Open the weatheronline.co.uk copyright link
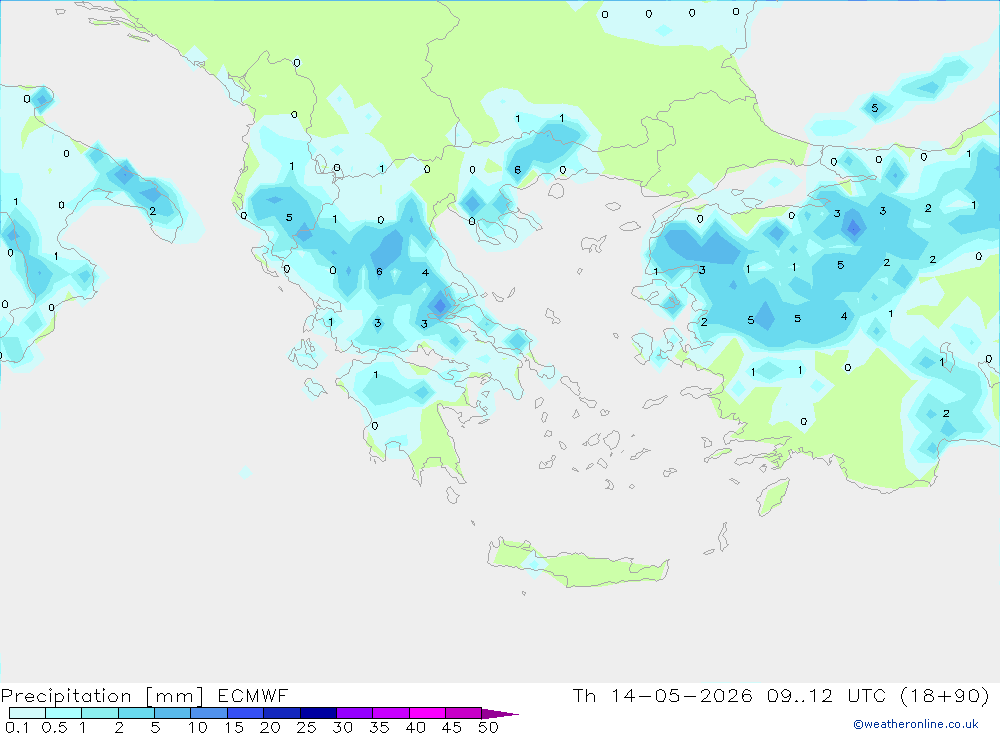Screen dimensions: 1000x733 pos(916,724)
